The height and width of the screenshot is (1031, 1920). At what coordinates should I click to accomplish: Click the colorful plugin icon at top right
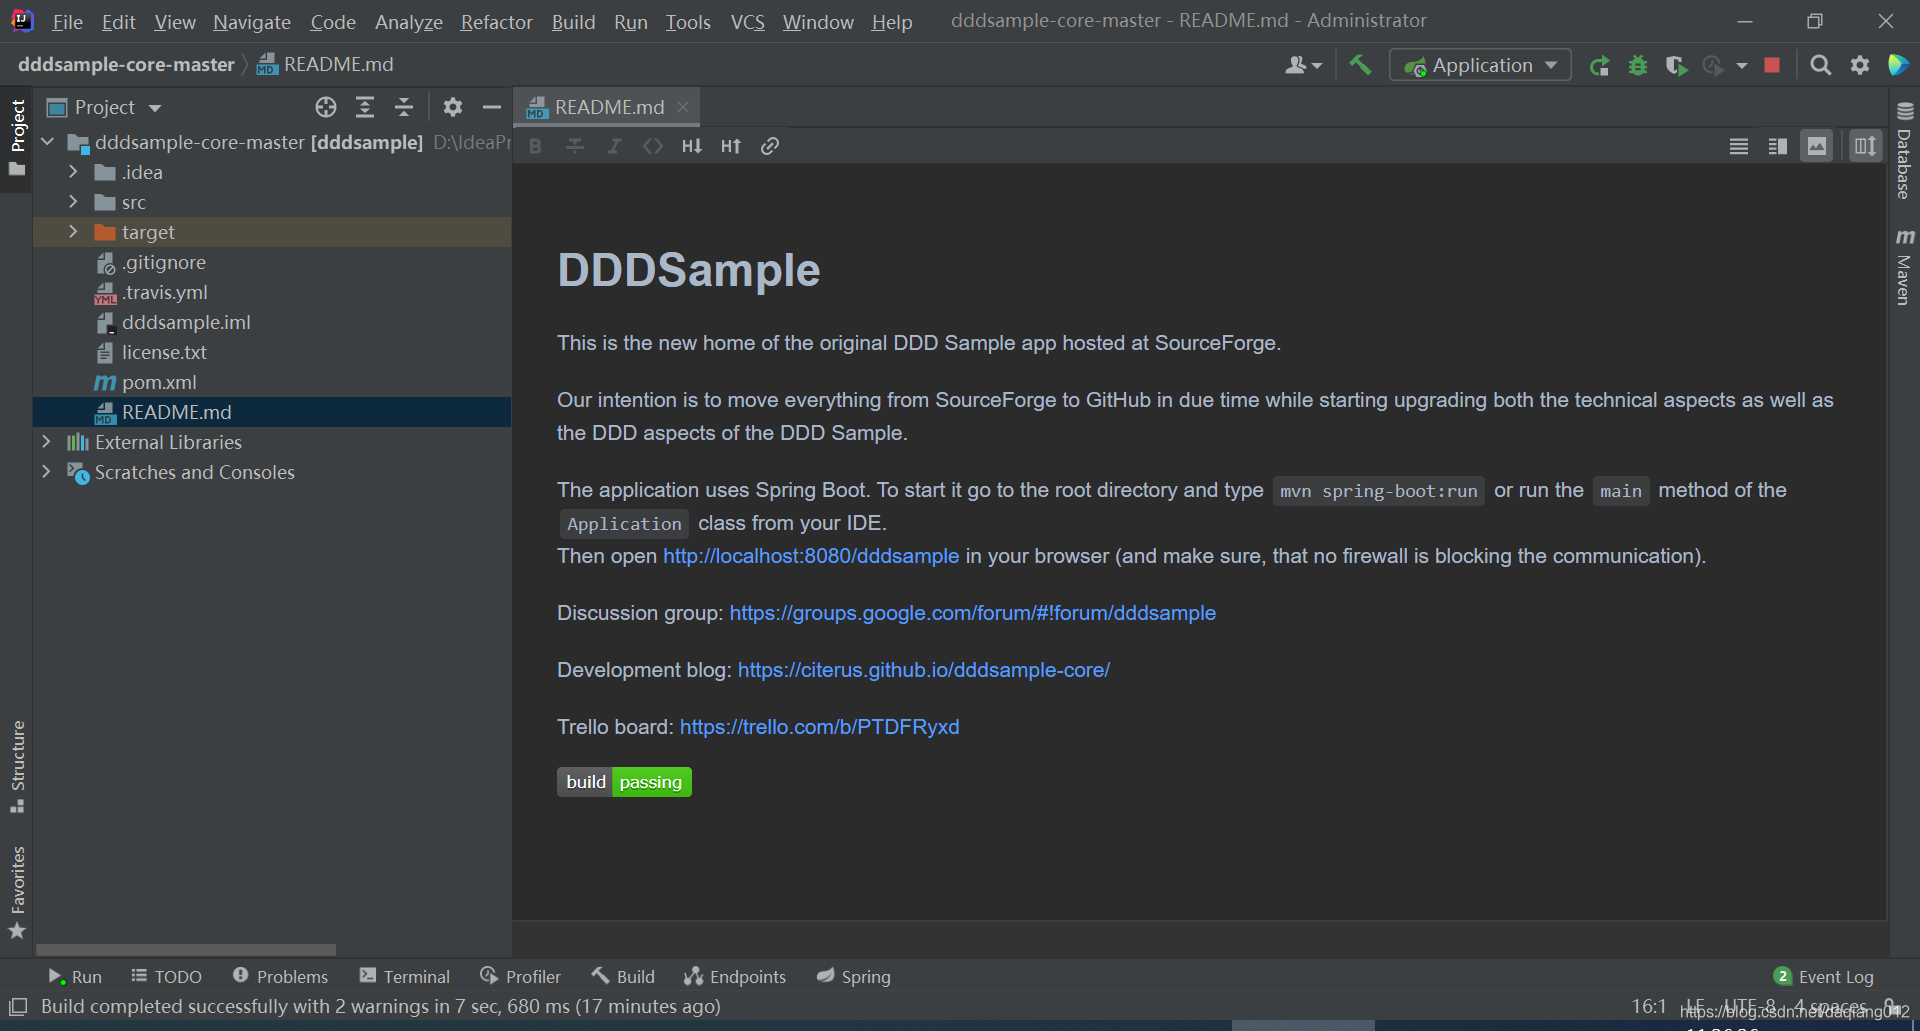click(x=1898, y=65)
